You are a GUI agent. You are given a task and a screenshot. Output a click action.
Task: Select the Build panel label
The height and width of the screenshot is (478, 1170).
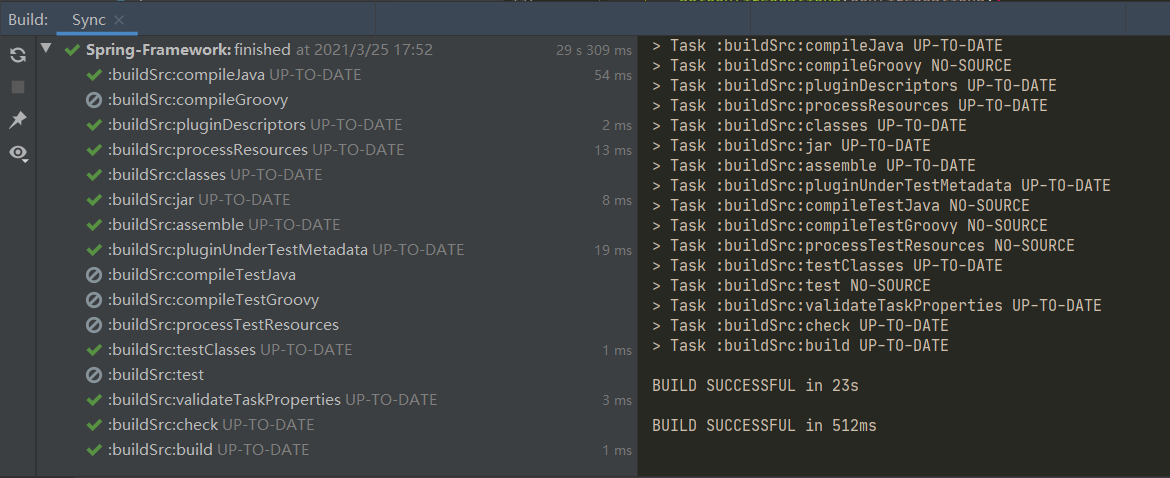pos(28,20)
